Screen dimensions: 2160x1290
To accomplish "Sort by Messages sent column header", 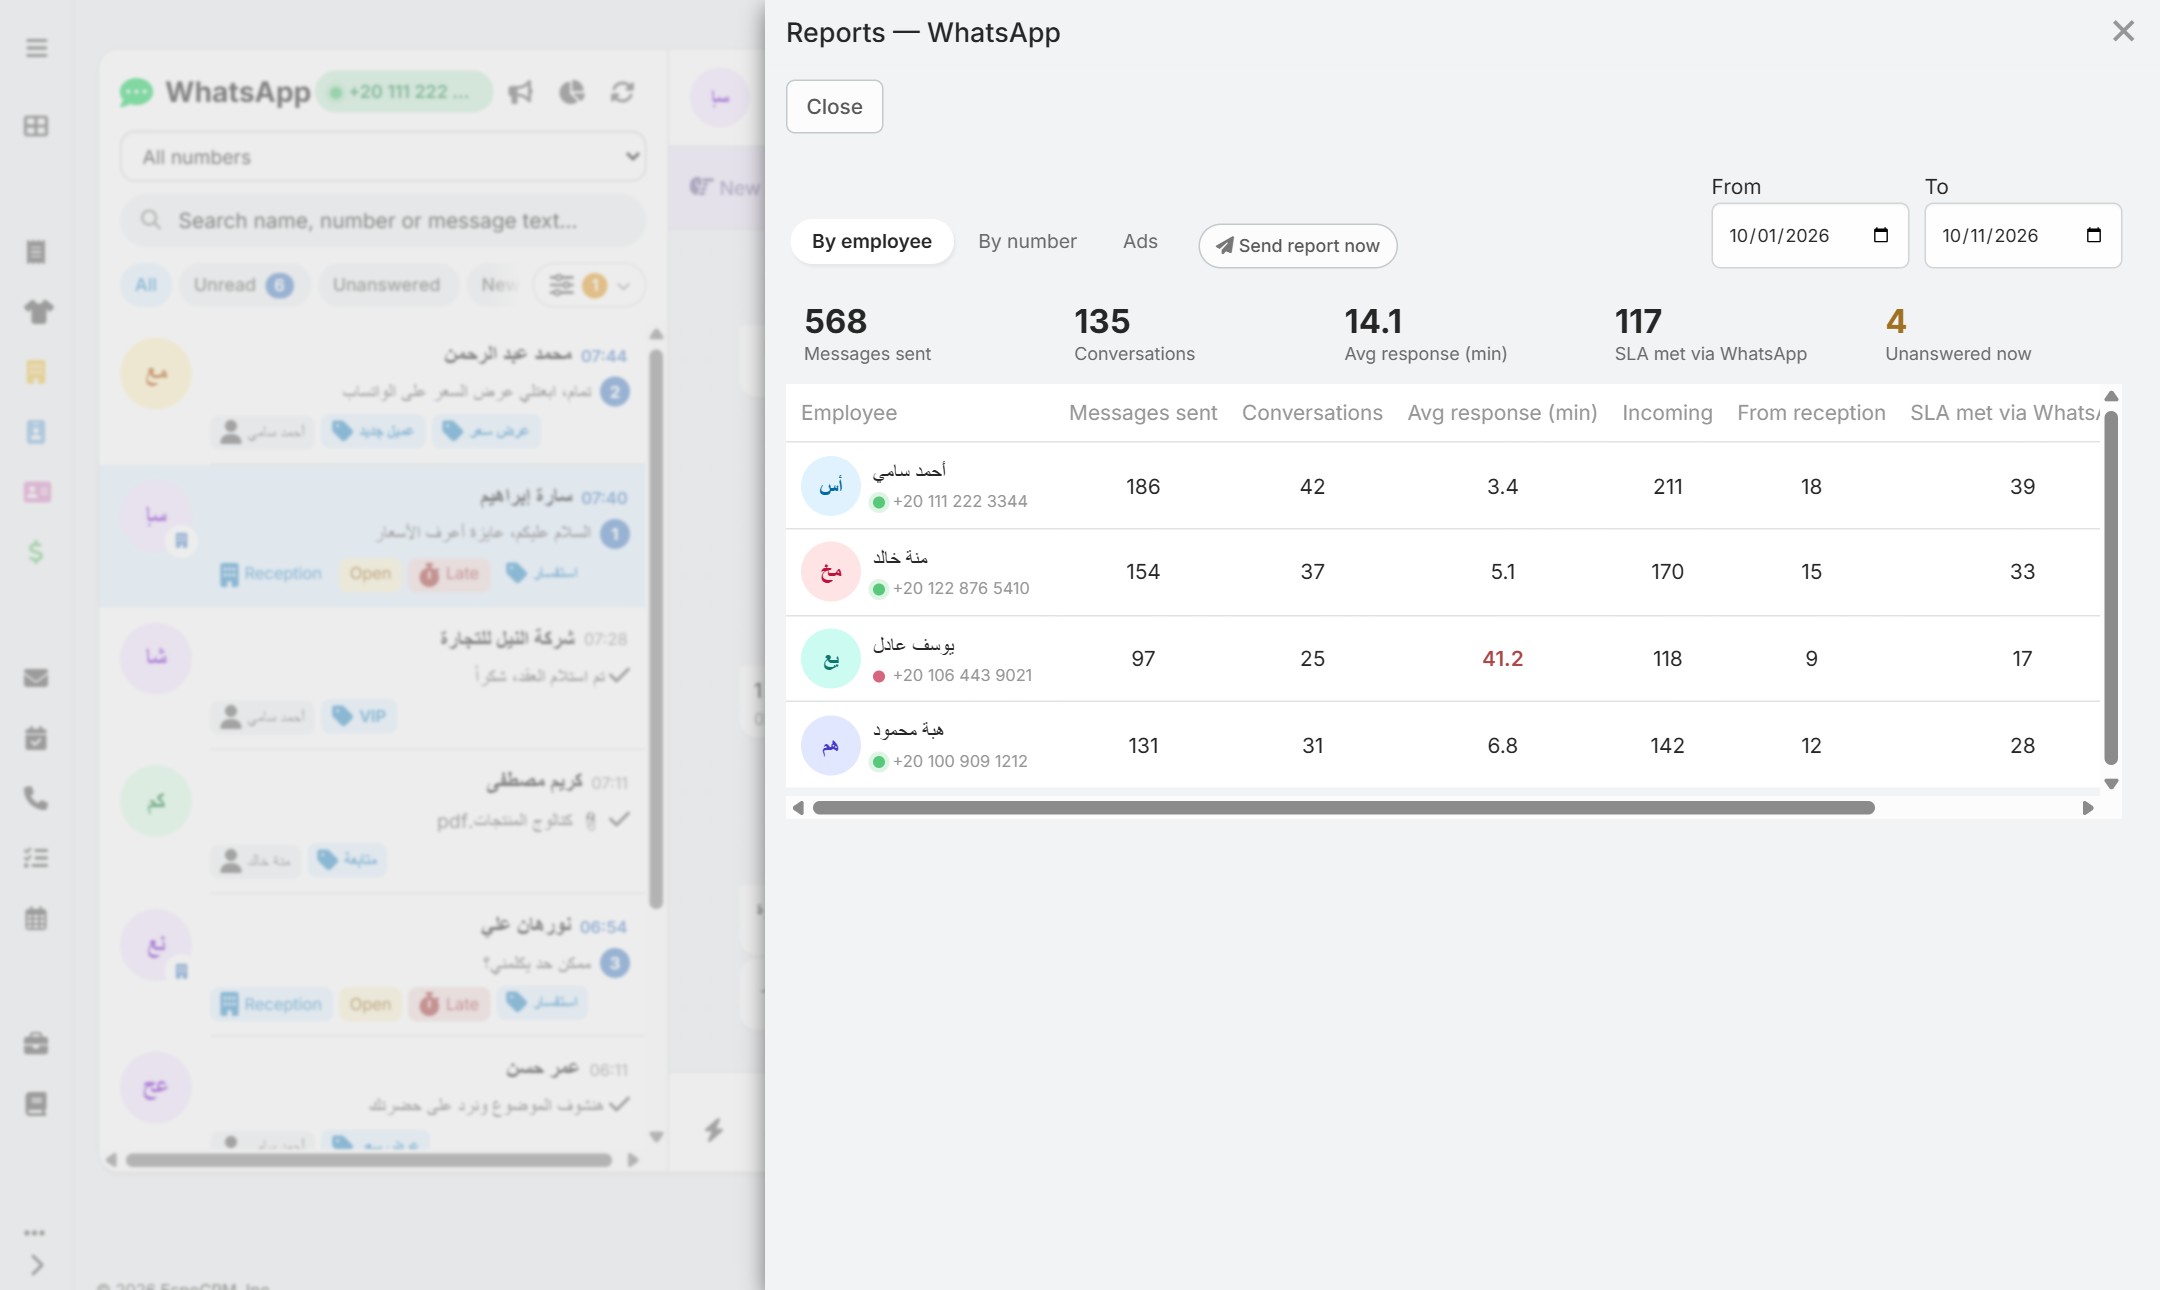I will coord(1143,413).
